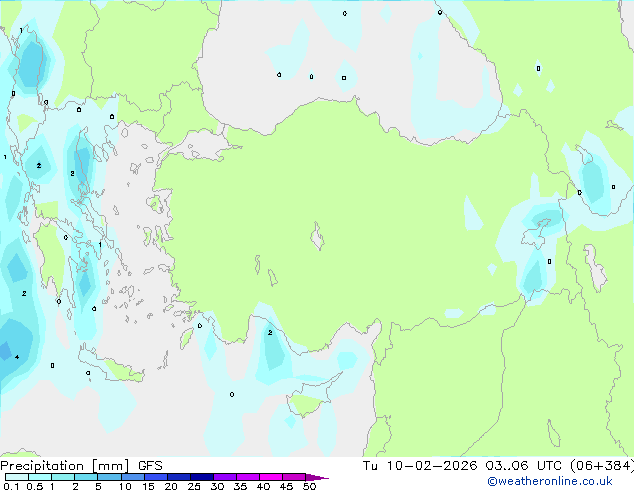Click the 'Precipitation [mm]' title text

[x=64, y=466]
